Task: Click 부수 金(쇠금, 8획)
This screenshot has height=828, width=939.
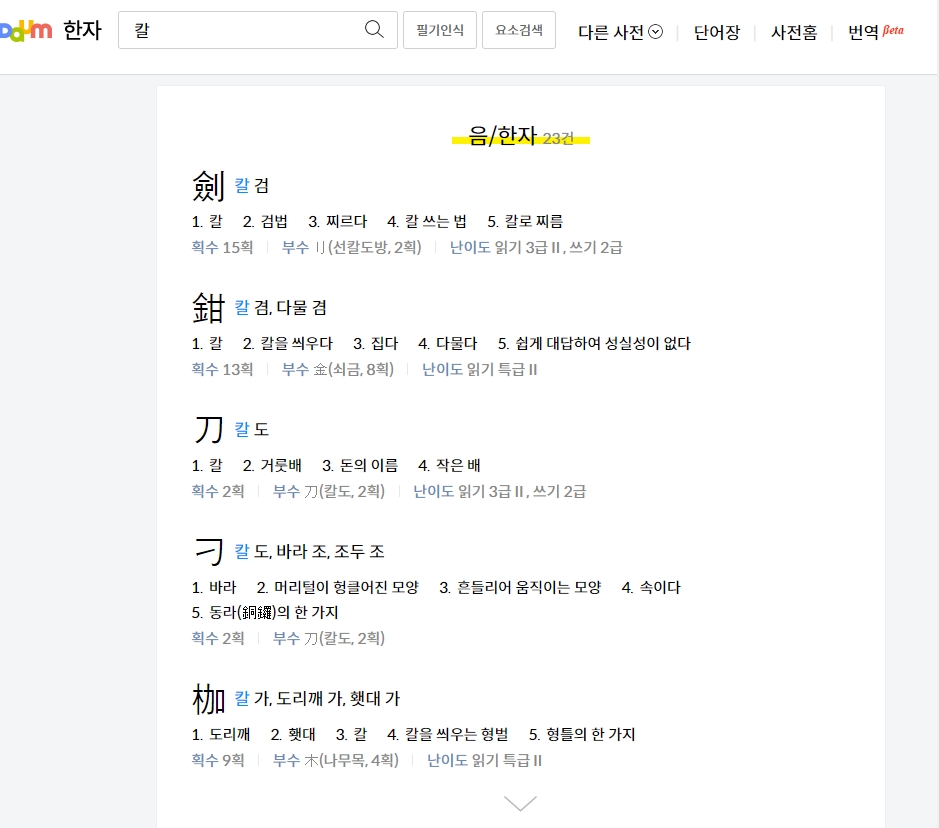Action: 338,369
